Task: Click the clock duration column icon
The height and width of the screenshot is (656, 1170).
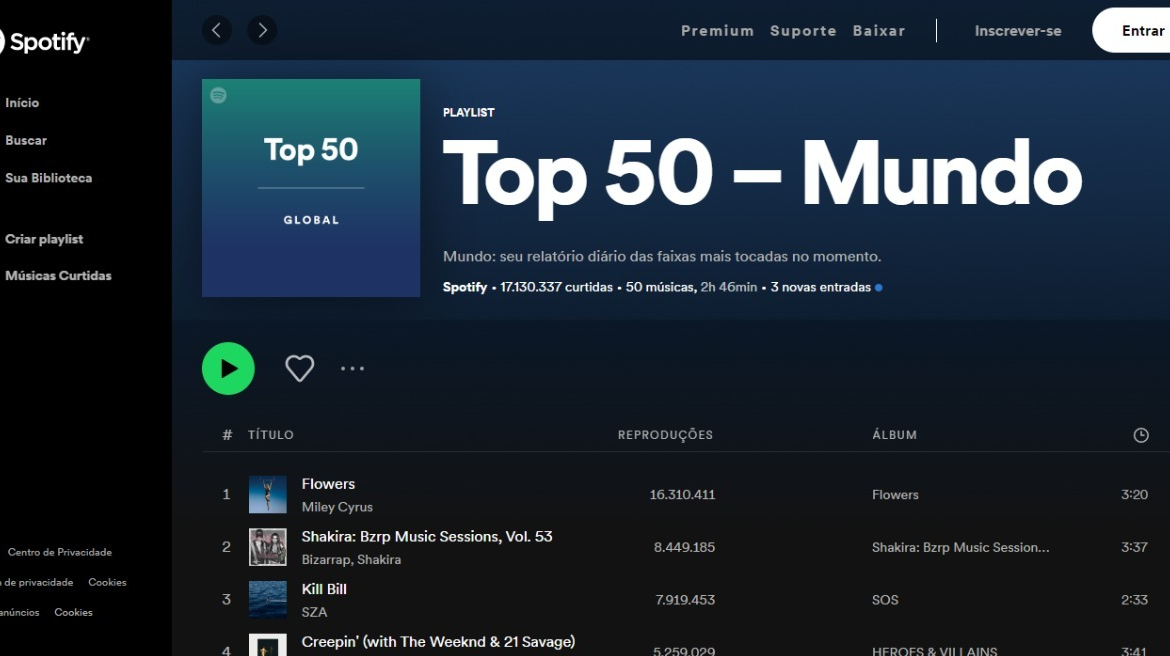Action: [1140, 435]
